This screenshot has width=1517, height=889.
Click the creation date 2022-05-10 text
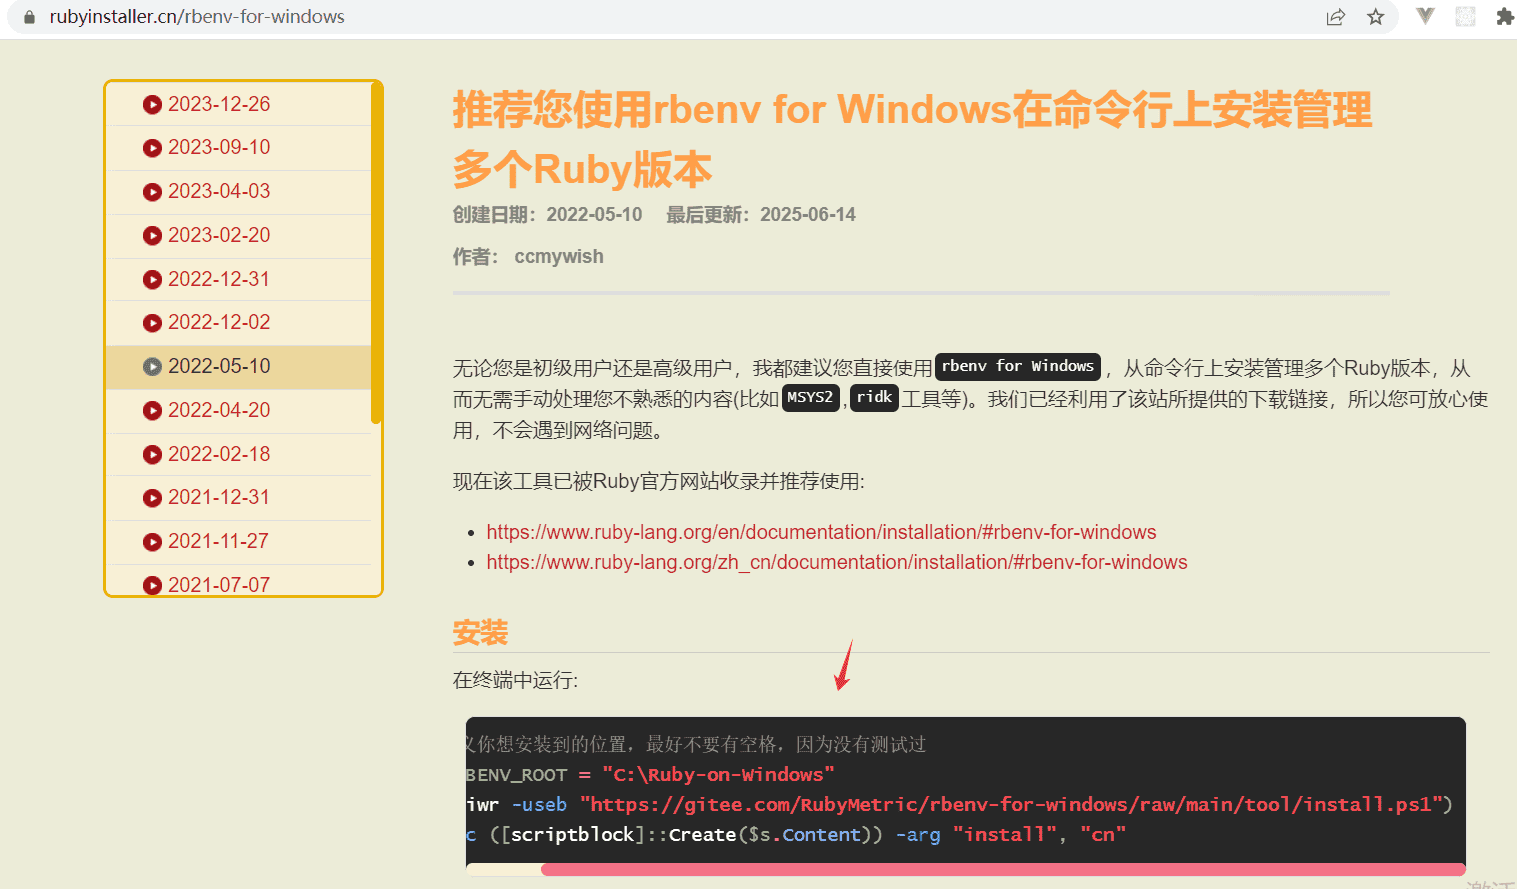click(594, 215)
